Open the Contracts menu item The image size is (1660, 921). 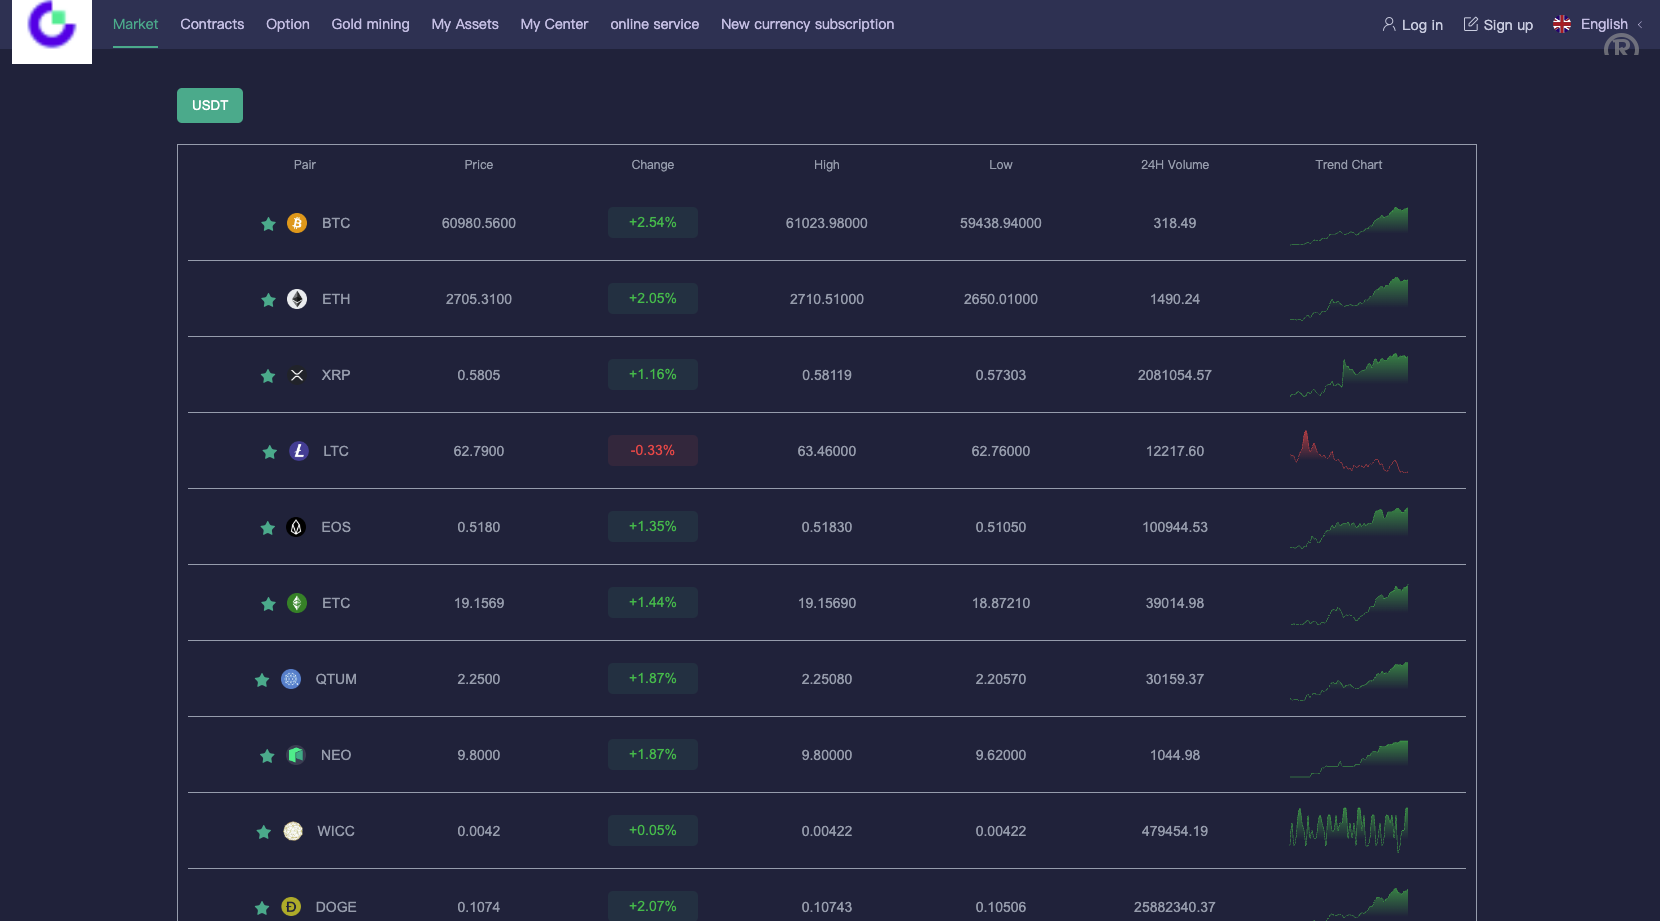point(212,24)
